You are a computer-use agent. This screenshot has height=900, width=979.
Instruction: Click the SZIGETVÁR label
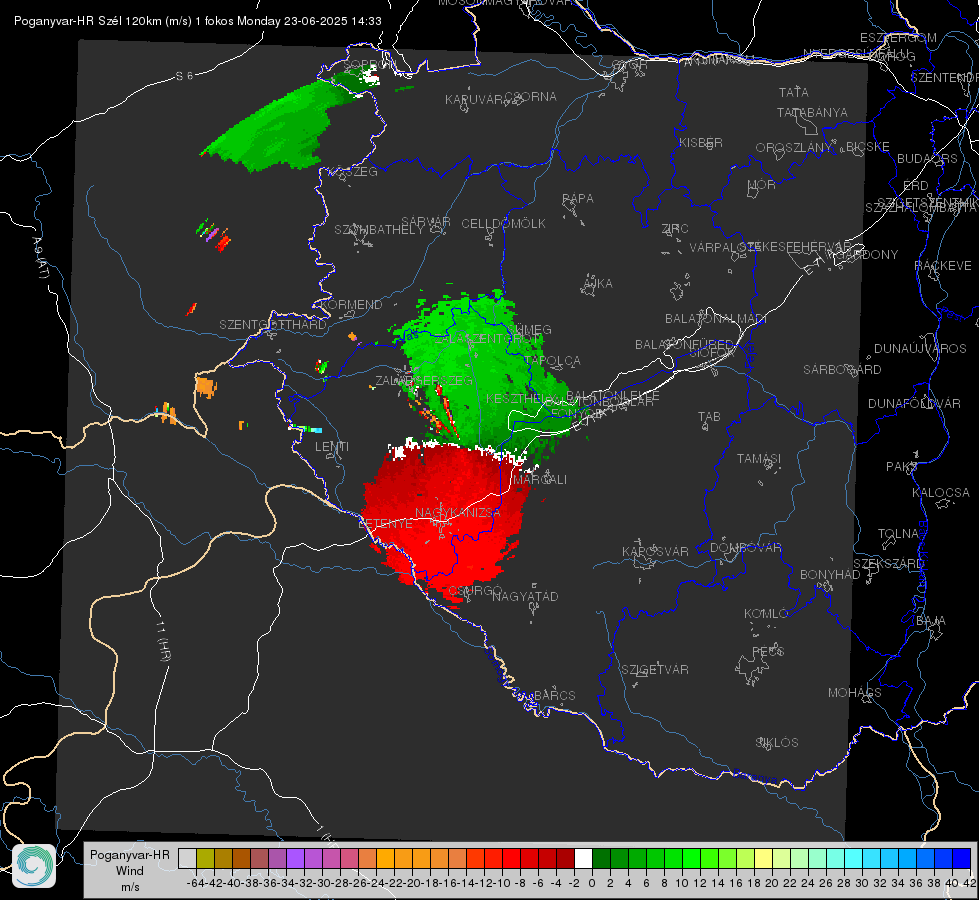(655, 670)
